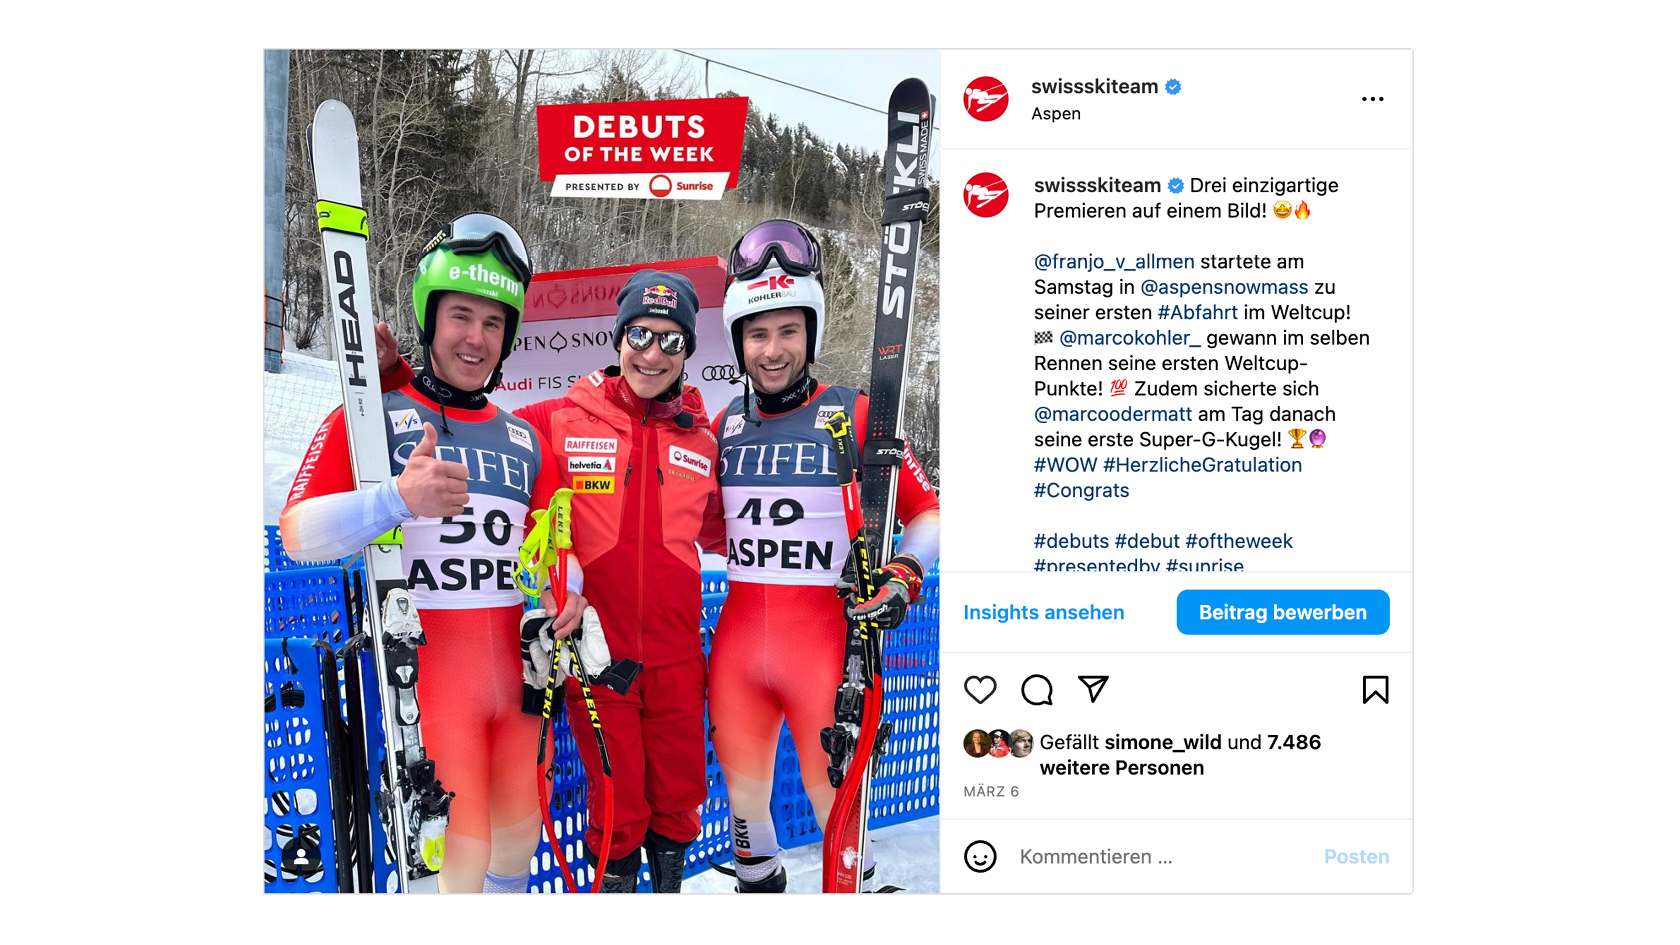The width and height of the screenshot is (1680, 945).
Task: Click into the Kommentieren input field
Action: (x=1160, y=857)
